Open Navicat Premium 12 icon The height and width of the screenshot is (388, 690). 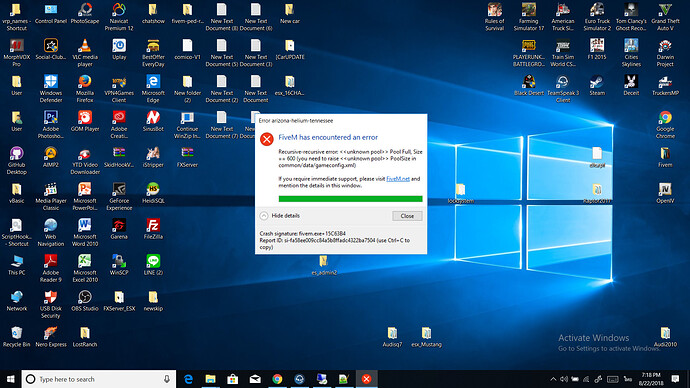(119, 17)
